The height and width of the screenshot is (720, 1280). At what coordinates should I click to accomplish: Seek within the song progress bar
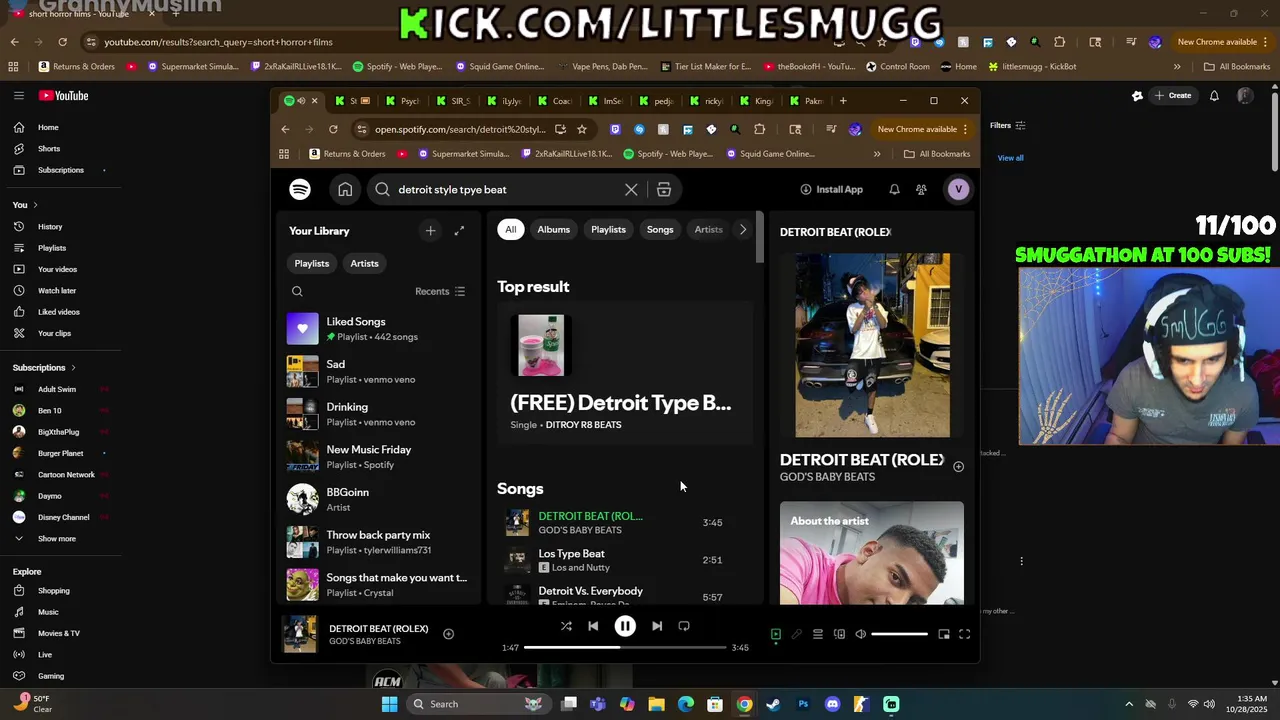[625, 647]
